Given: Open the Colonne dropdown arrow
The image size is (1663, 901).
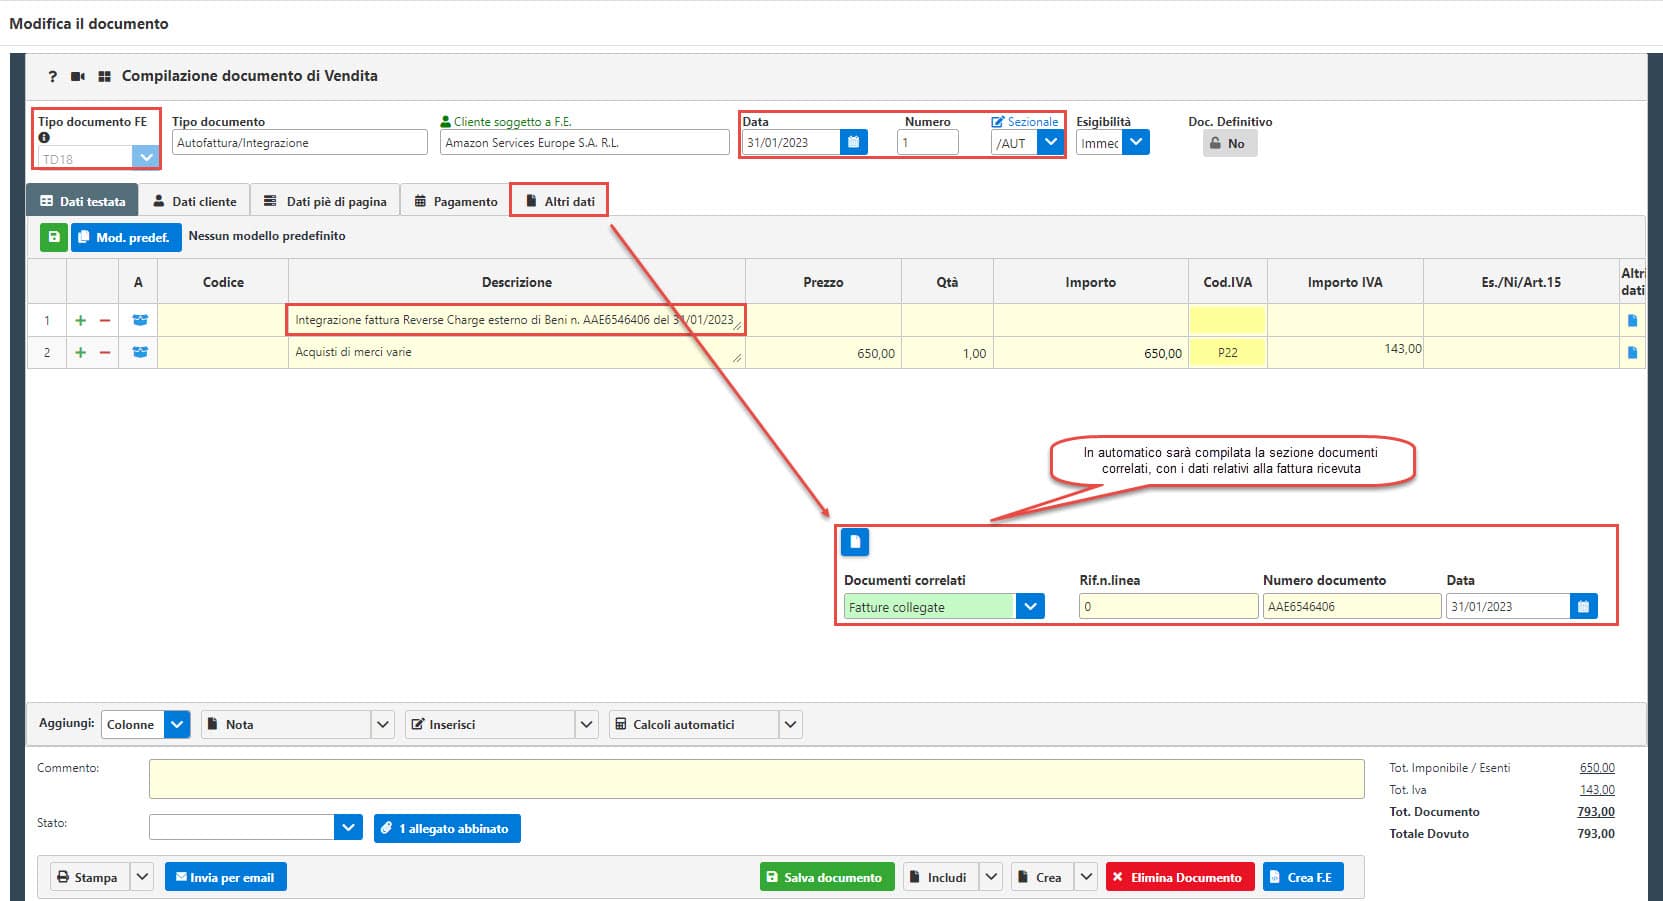Looking at the screenshot, I should pos(177,724).
